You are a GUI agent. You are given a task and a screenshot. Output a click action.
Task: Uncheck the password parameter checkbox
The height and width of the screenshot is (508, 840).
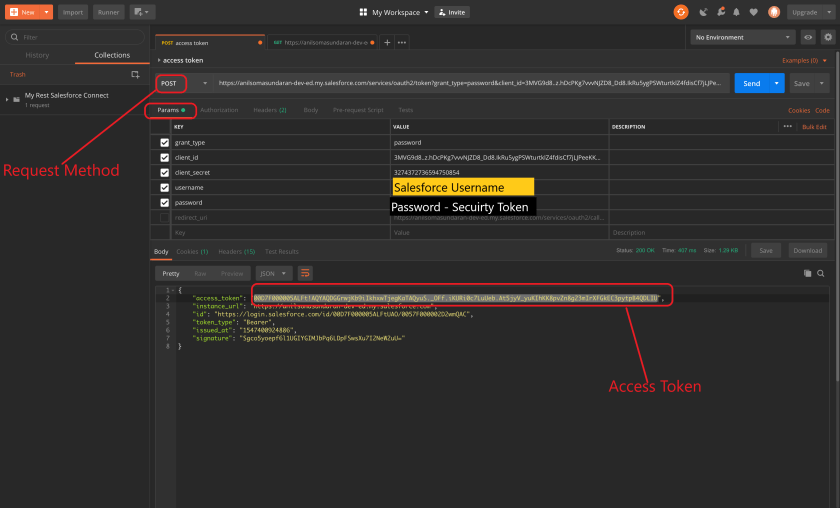click(164, 203)
